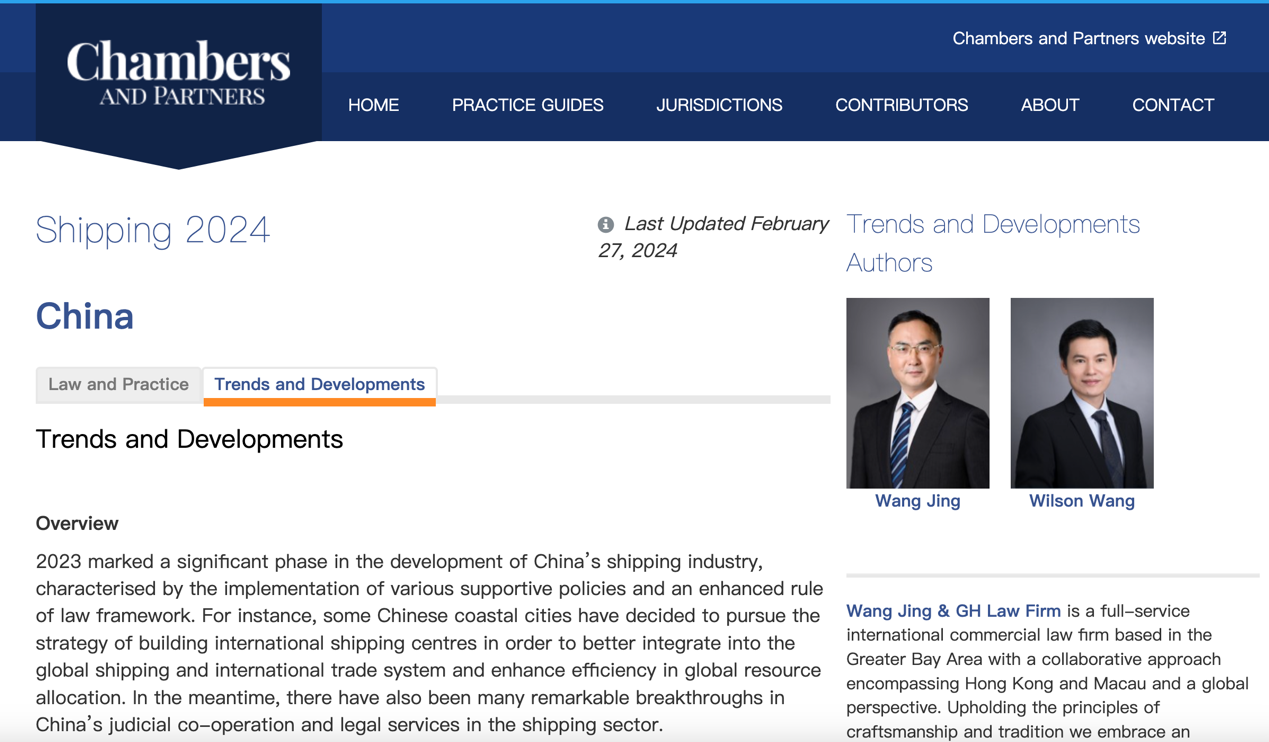Select the Trends and Developments tab
Viewport: 1269px width, 742px height.
click(320, 385)
